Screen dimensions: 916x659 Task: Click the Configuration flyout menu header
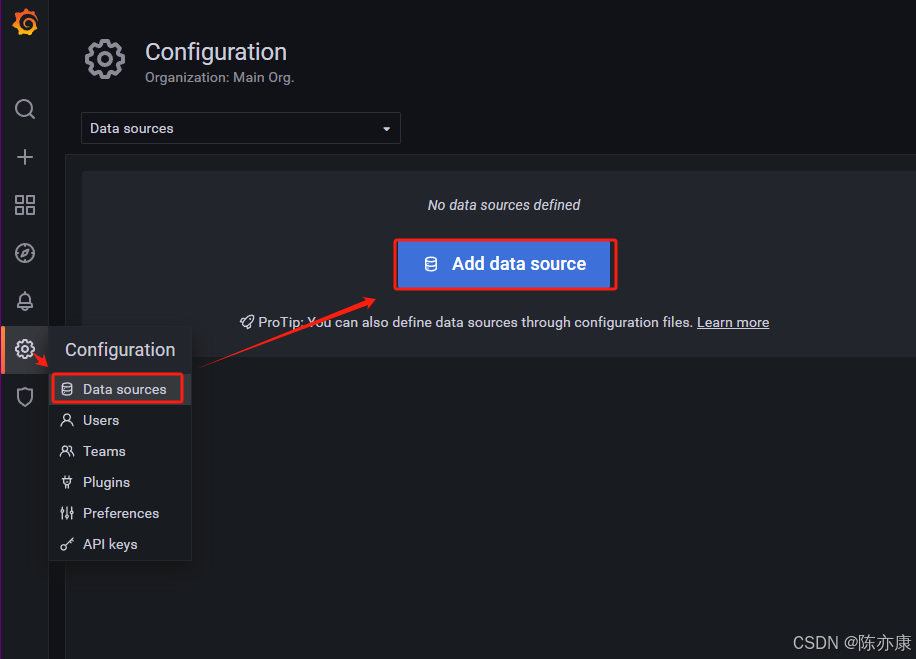tap(120, 349)
